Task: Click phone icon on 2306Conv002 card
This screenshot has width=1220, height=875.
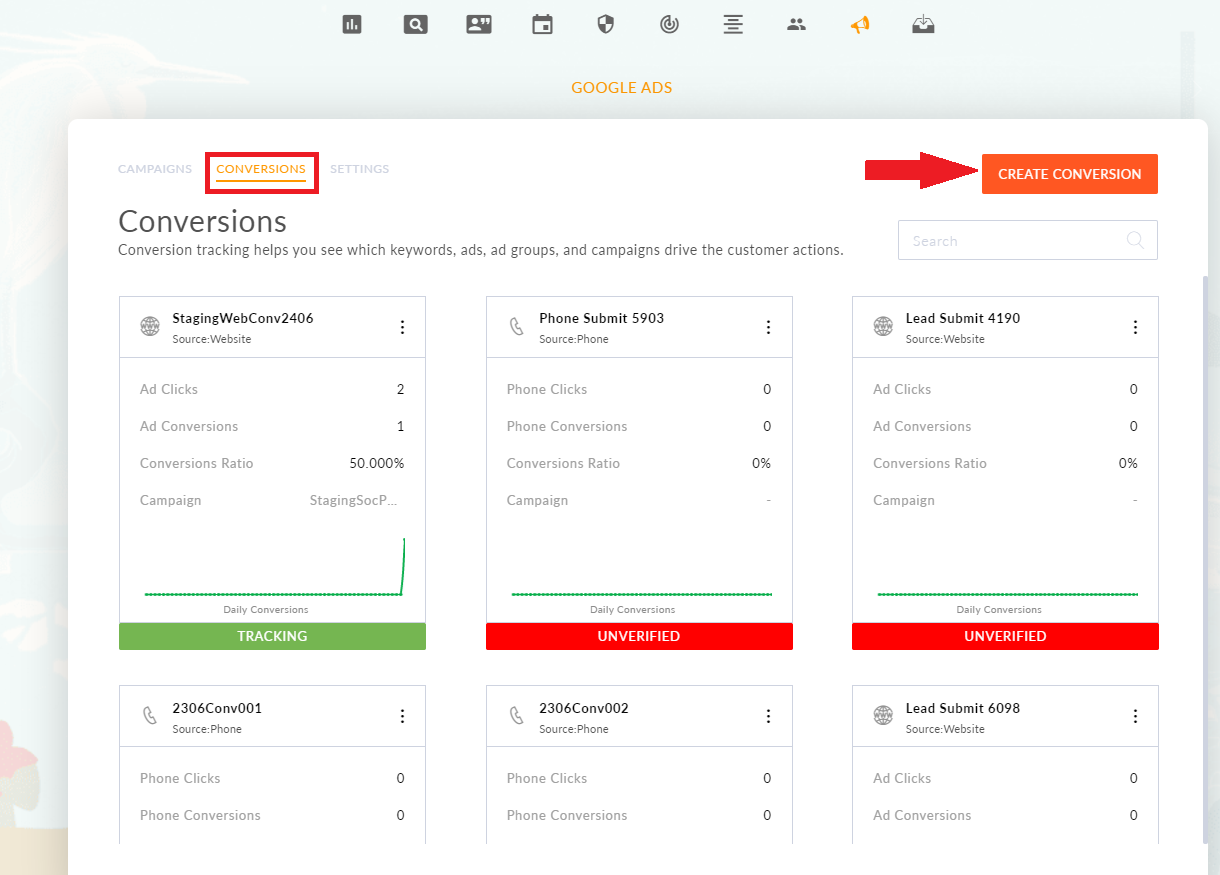Action: pyautogui.click(x=517, y=716)
